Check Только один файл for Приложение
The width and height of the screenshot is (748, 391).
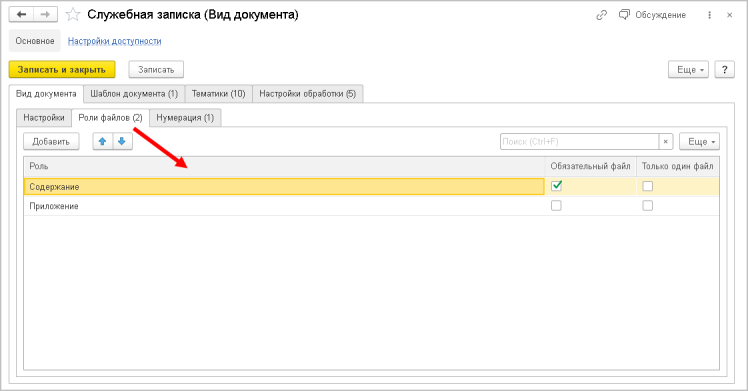pyautogui.click(x=647, y=206)
